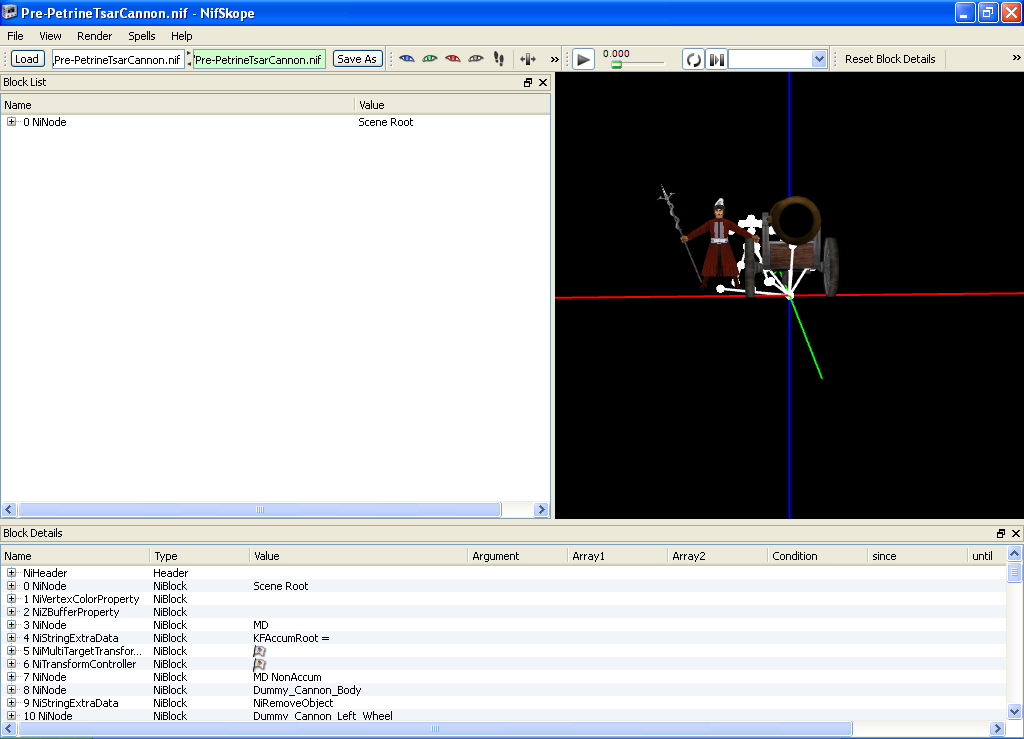This screenshot has height=739, width=1024.
Task: Click the green eye view icon
Action: click(x=429, y=59)
